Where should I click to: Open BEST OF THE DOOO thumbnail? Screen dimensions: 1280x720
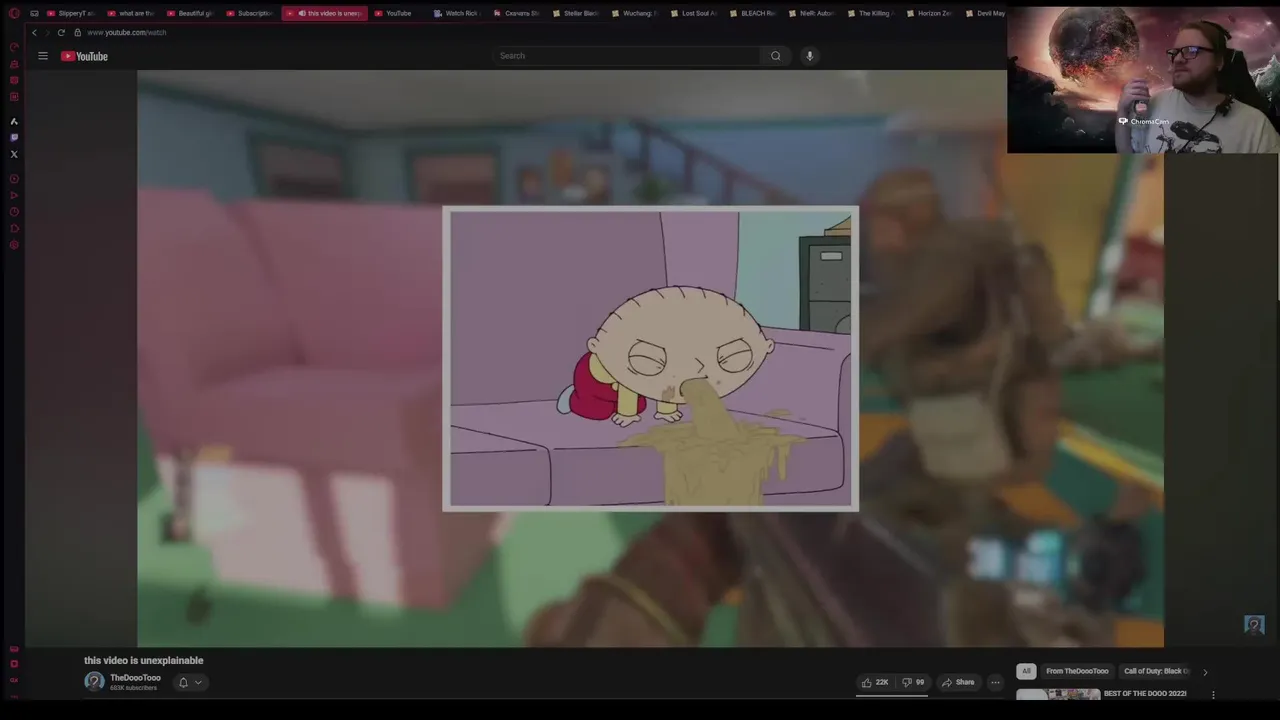(1058, 694)
